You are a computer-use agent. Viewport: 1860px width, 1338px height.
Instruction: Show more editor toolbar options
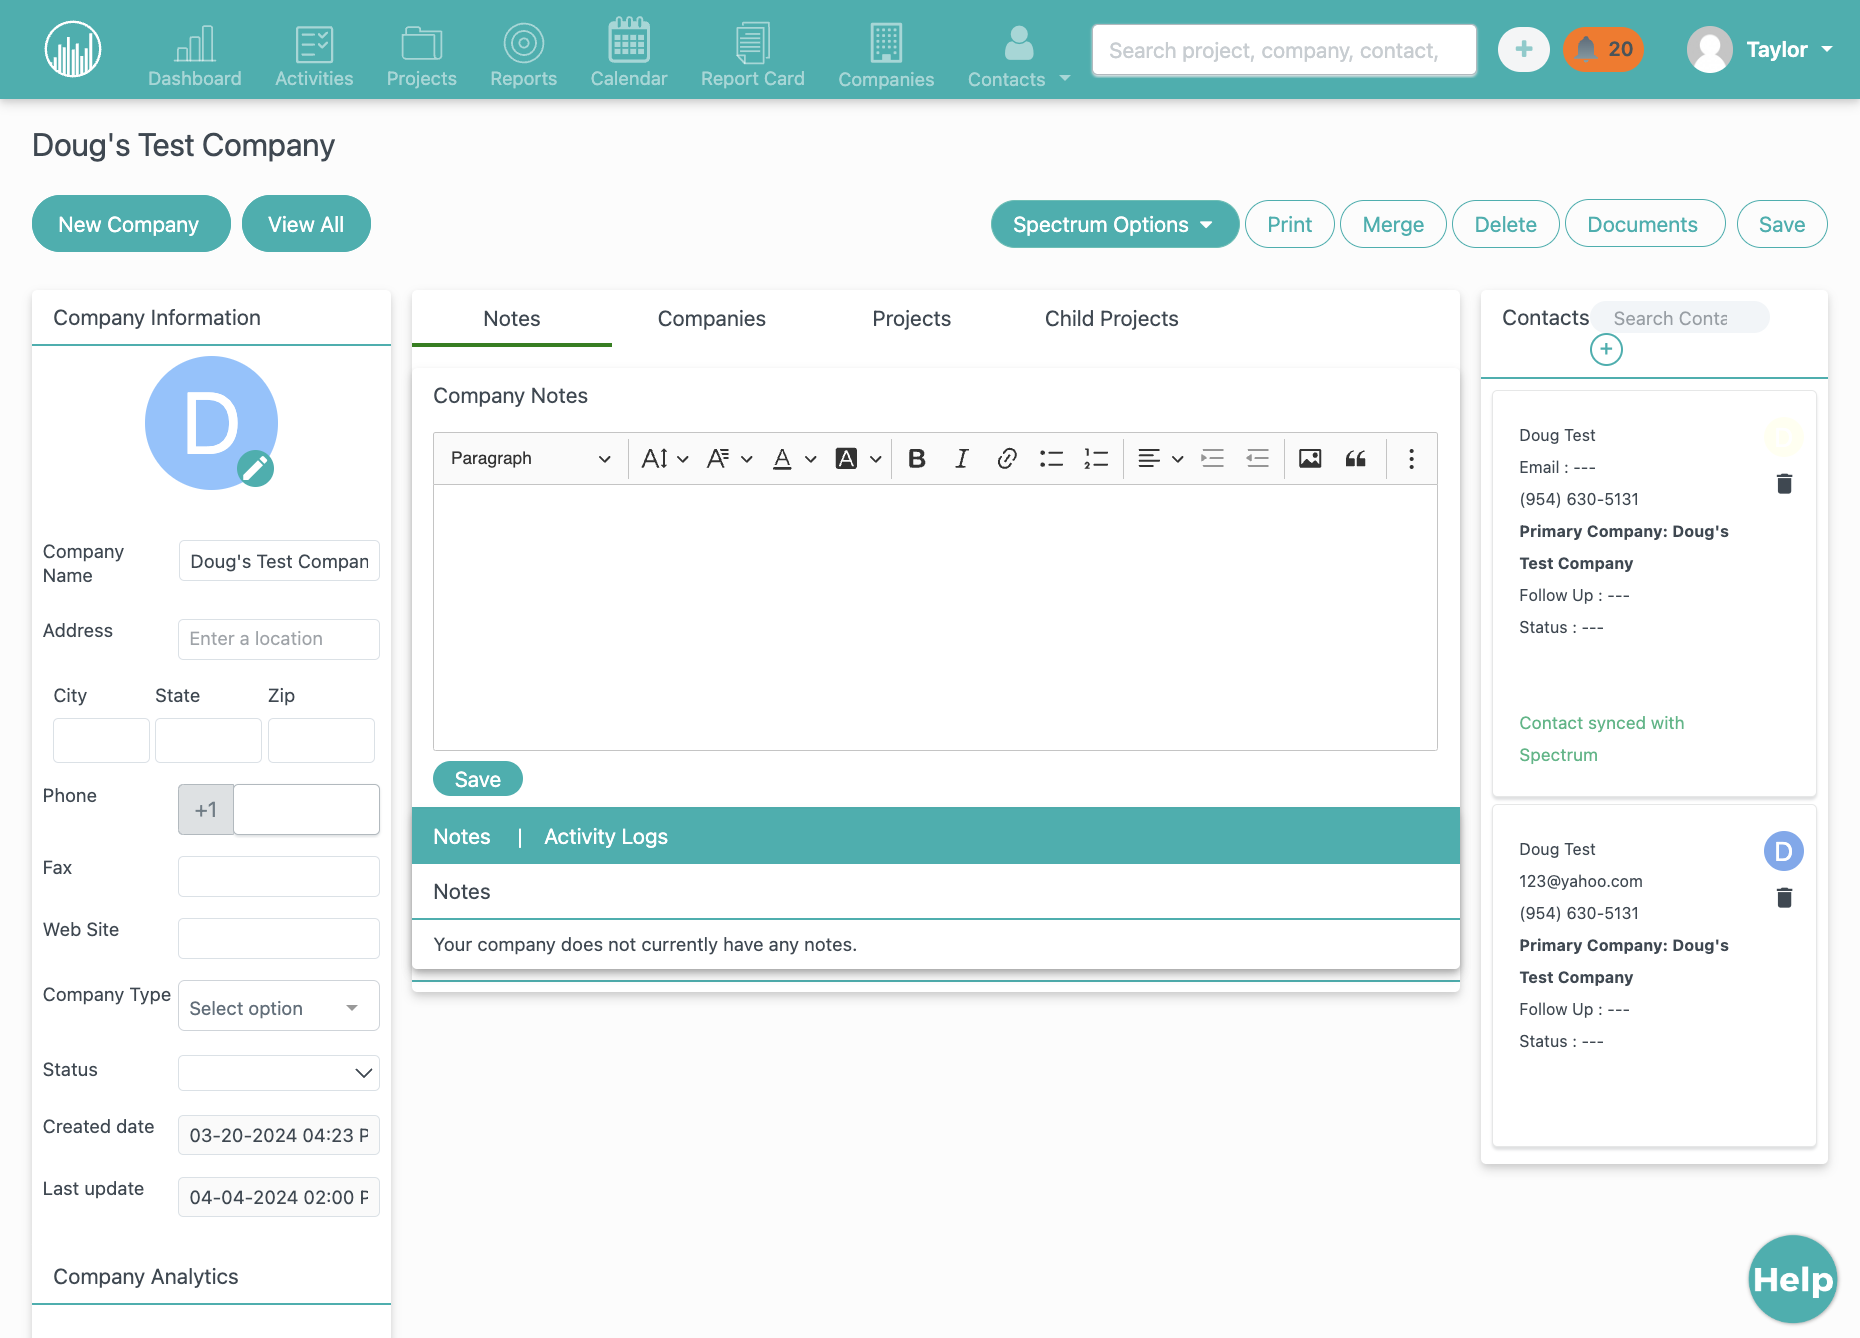[x=1411, y=458]
